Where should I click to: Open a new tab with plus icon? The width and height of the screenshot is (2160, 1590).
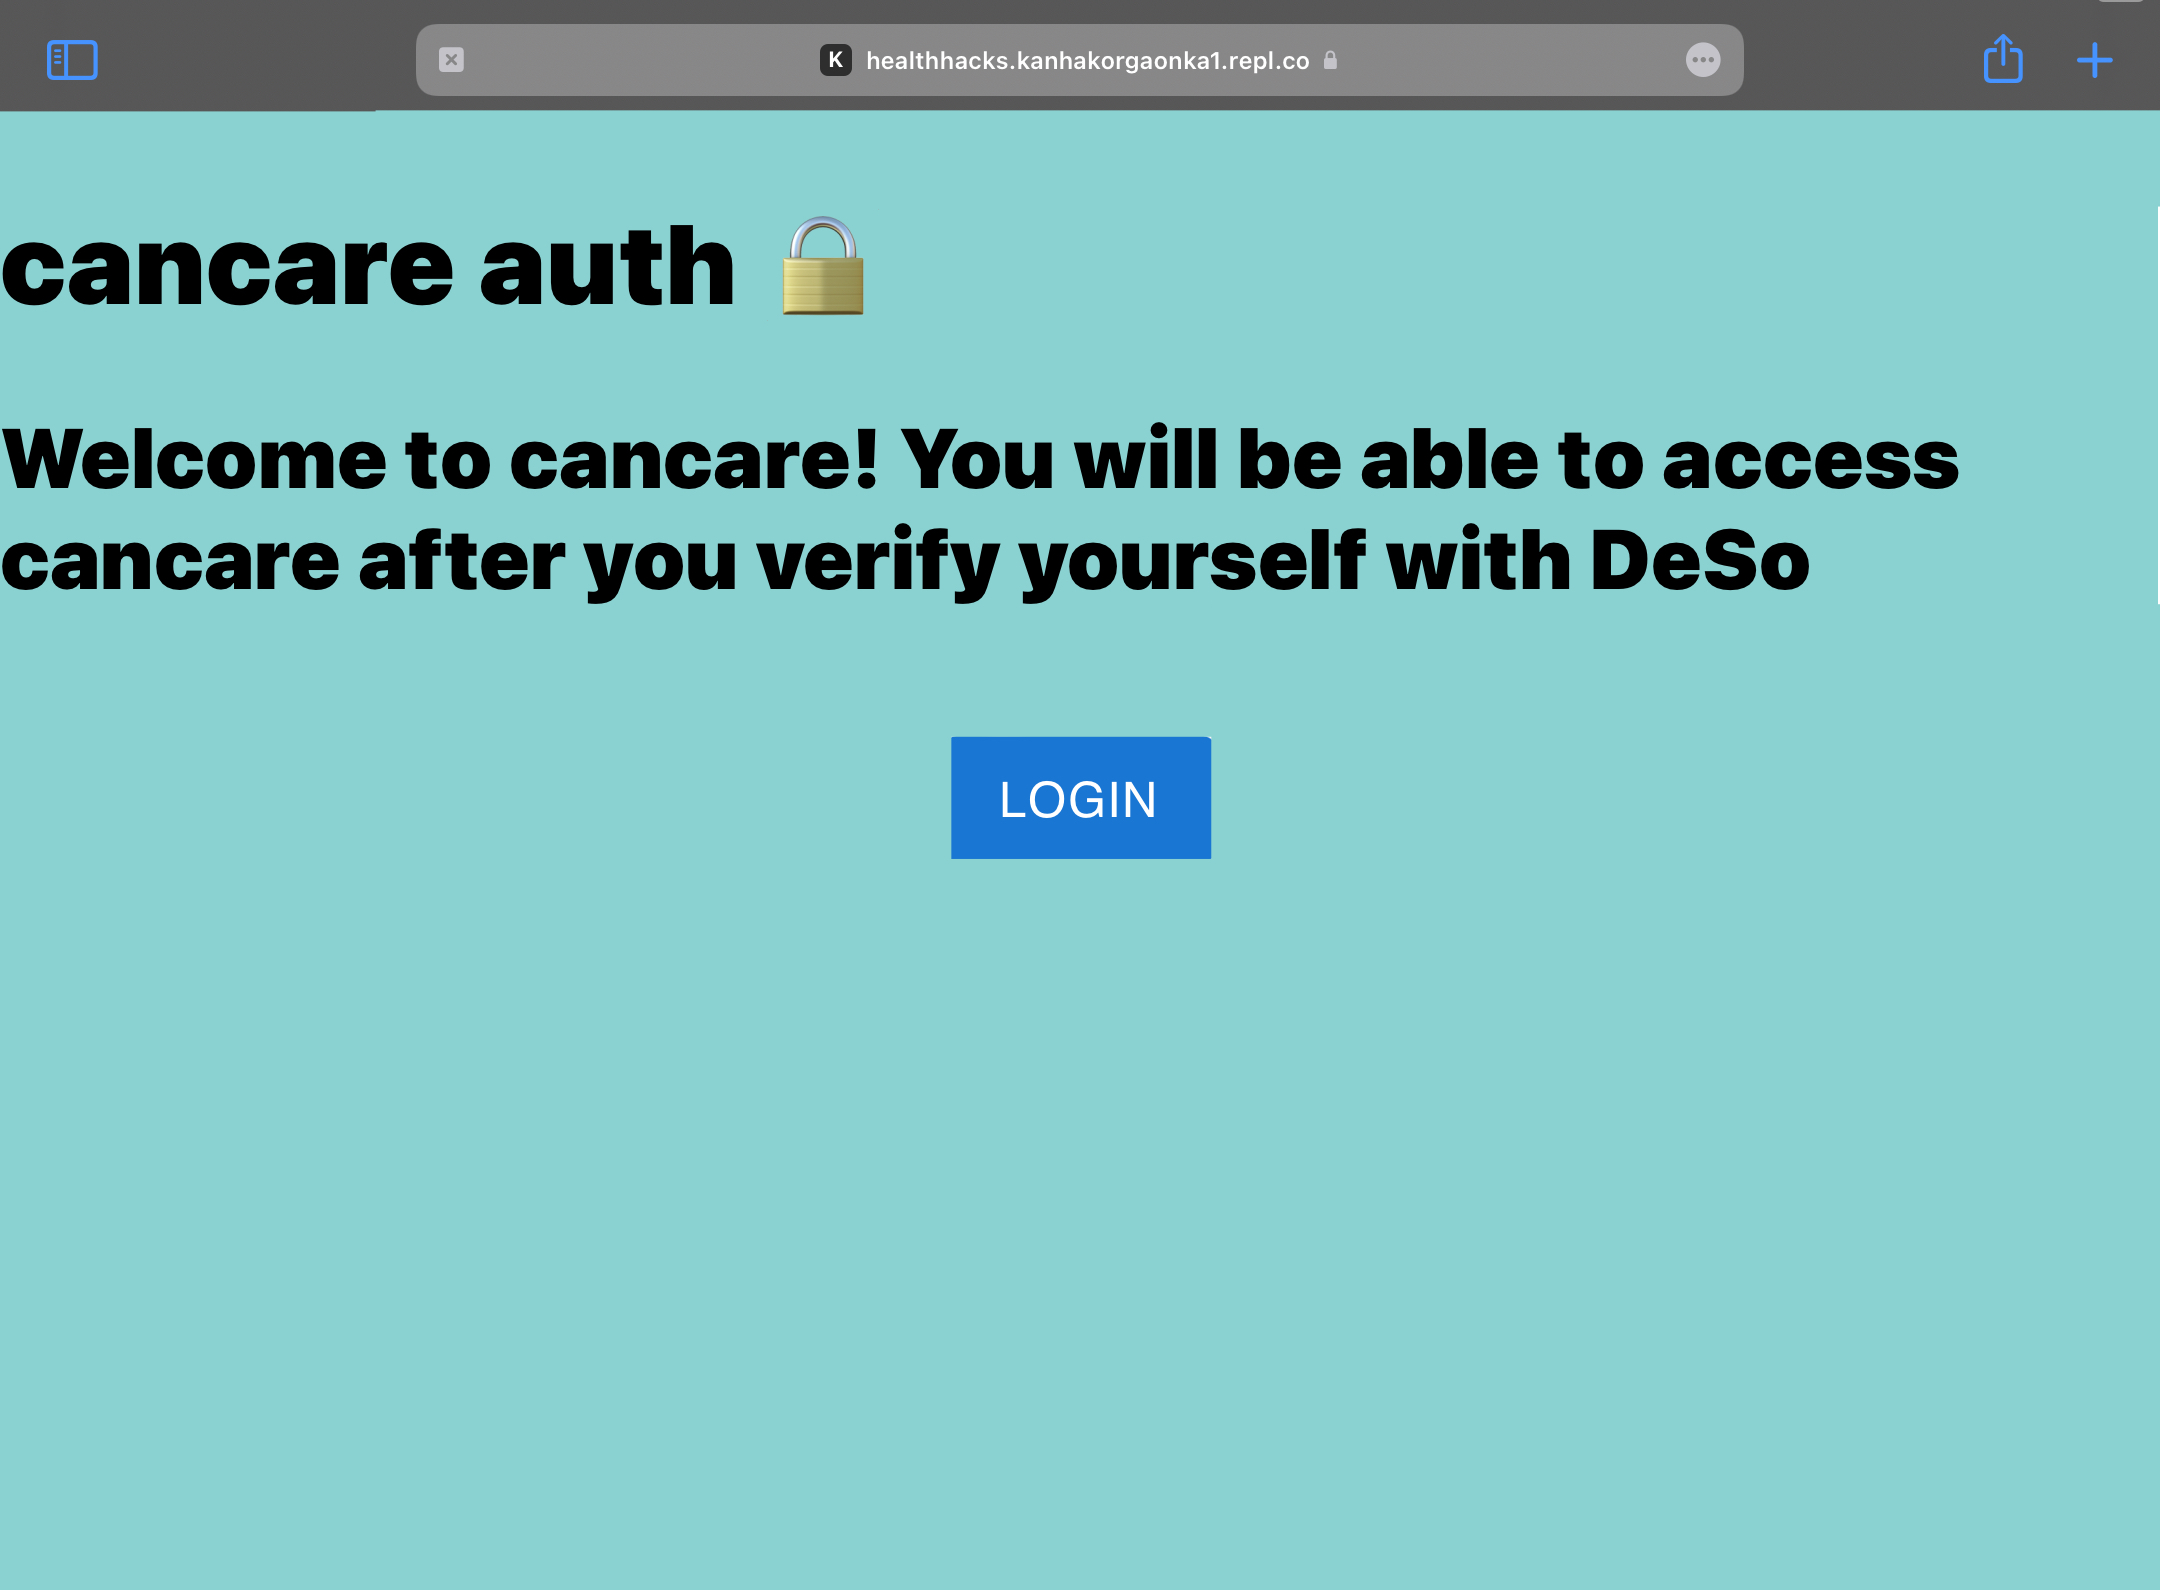[x=2094, y=60]
